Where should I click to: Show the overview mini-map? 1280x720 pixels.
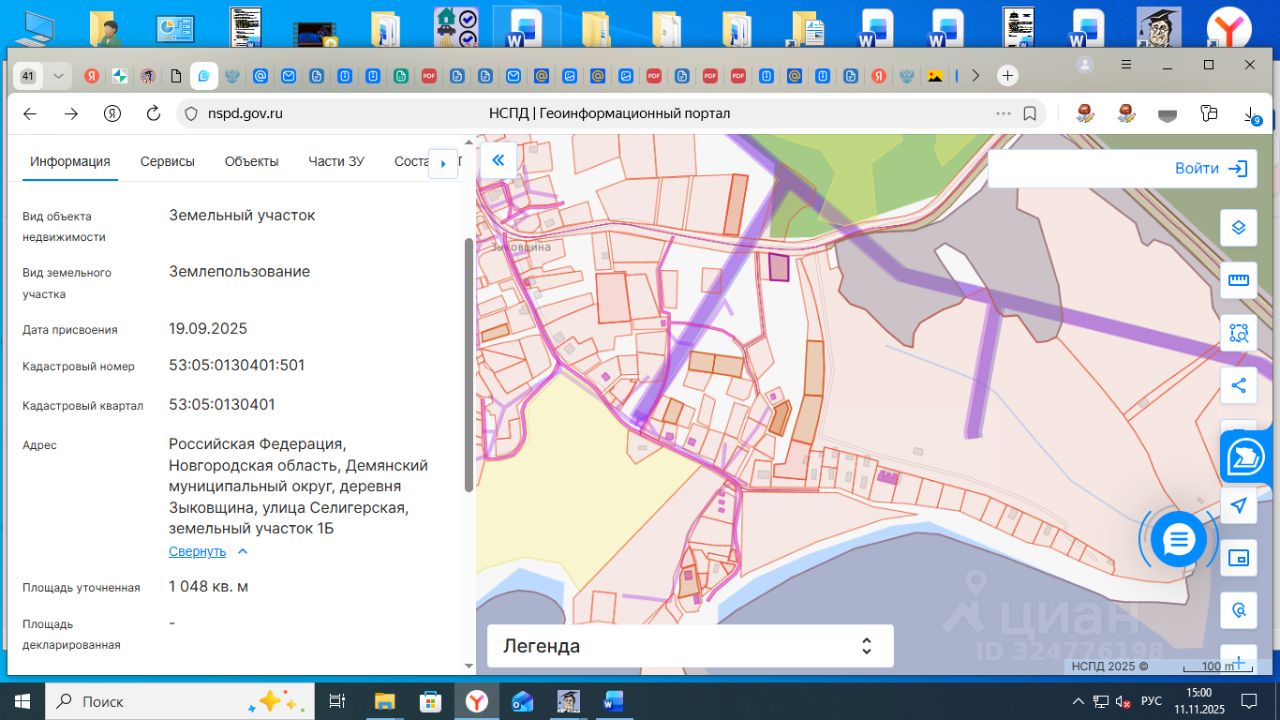pyautogui.click(x=1238, y=558)
